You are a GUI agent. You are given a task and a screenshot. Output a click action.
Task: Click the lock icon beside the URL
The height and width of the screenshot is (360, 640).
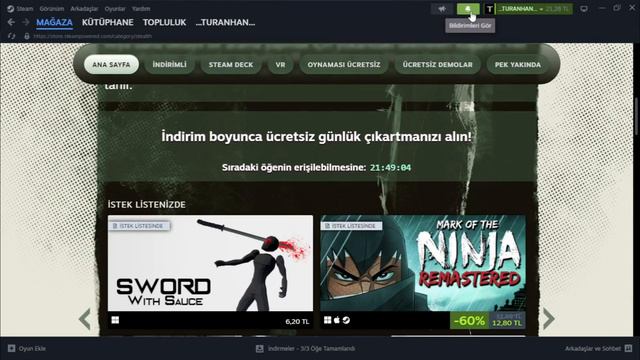click(x=27, y=36)
